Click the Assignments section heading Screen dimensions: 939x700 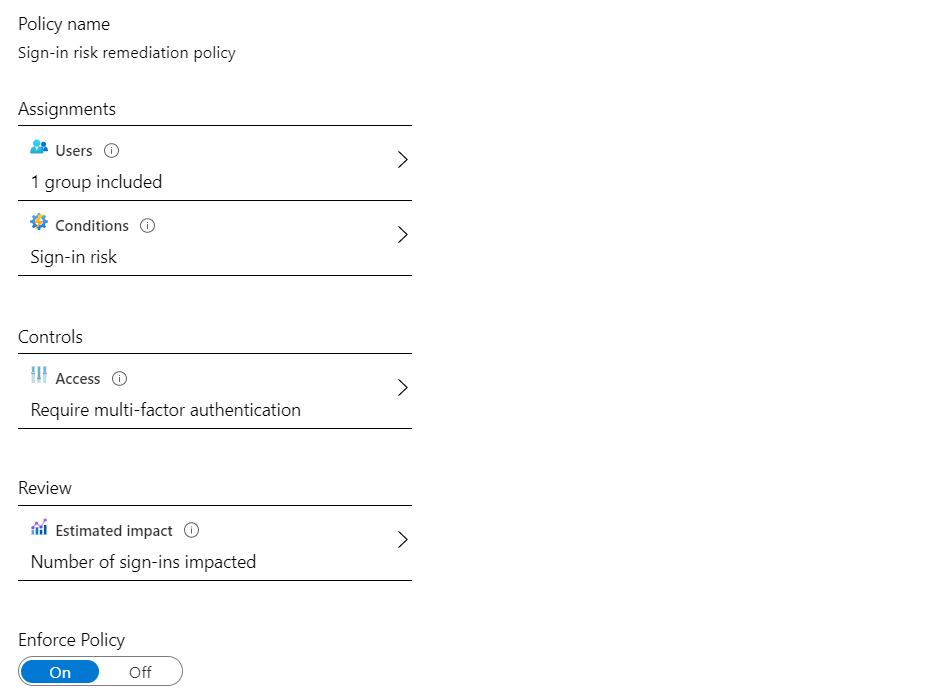[x=67, y=109]
